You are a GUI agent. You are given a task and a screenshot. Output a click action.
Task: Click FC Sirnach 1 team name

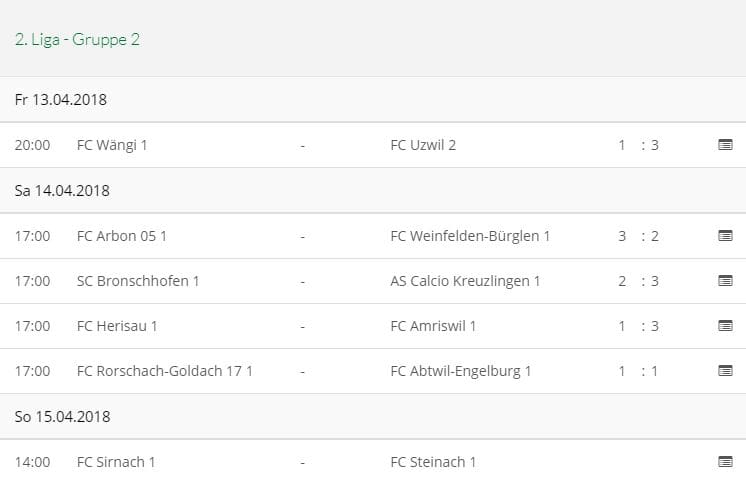tap(116, 462)
